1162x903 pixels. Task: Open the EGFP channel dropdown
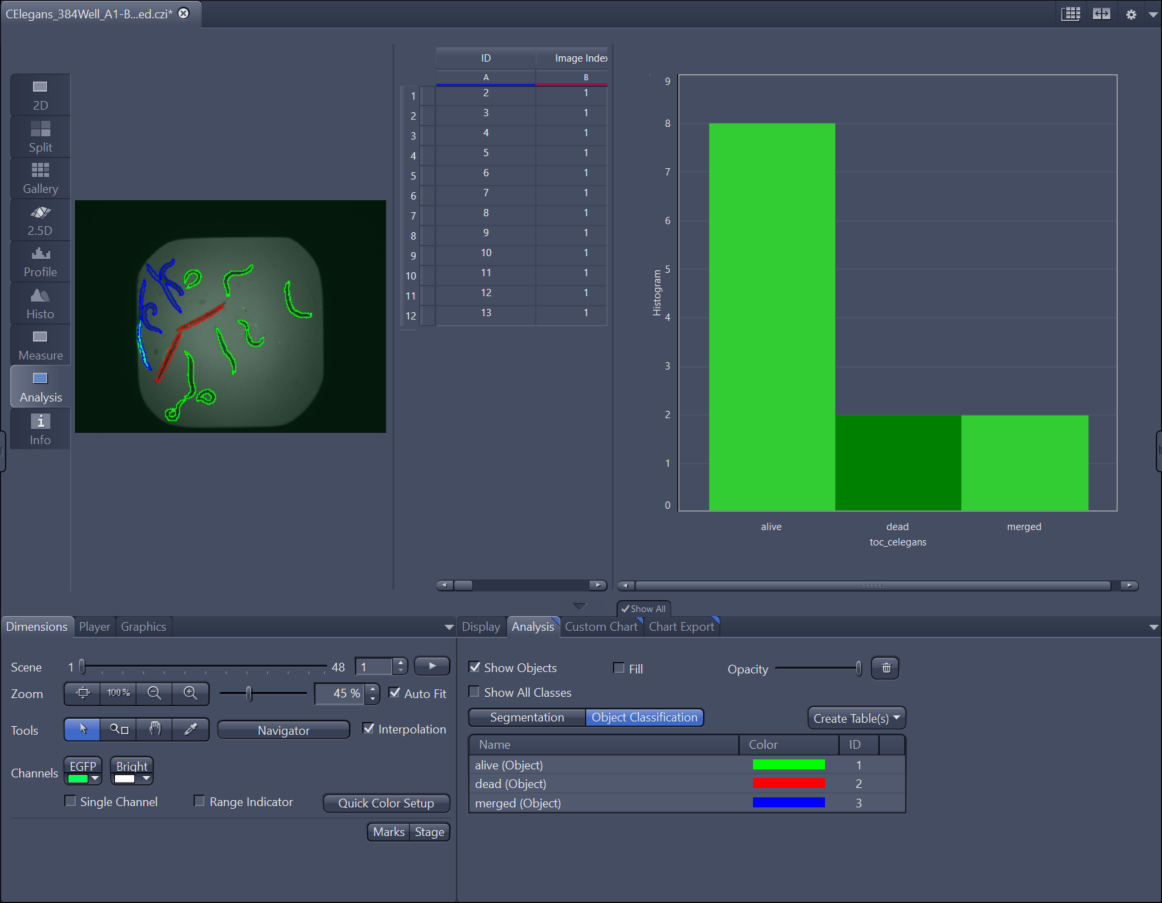coord(96,780)
